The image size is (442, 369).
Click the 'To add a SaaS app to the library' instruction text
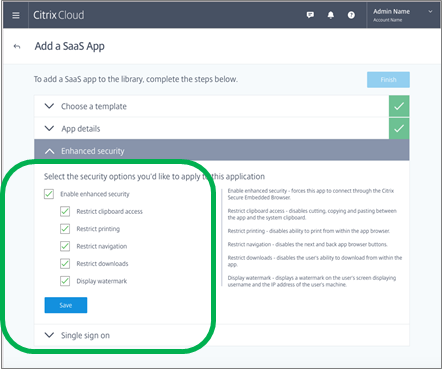pyautogui.click(x=136, y=79)
